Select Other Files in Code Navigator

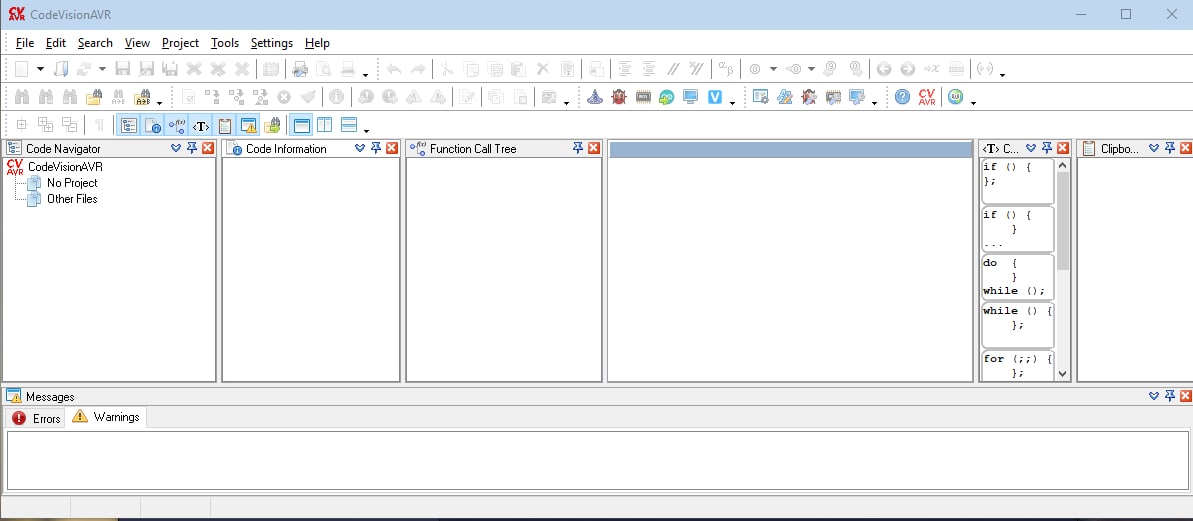click(x=72, y=199)
